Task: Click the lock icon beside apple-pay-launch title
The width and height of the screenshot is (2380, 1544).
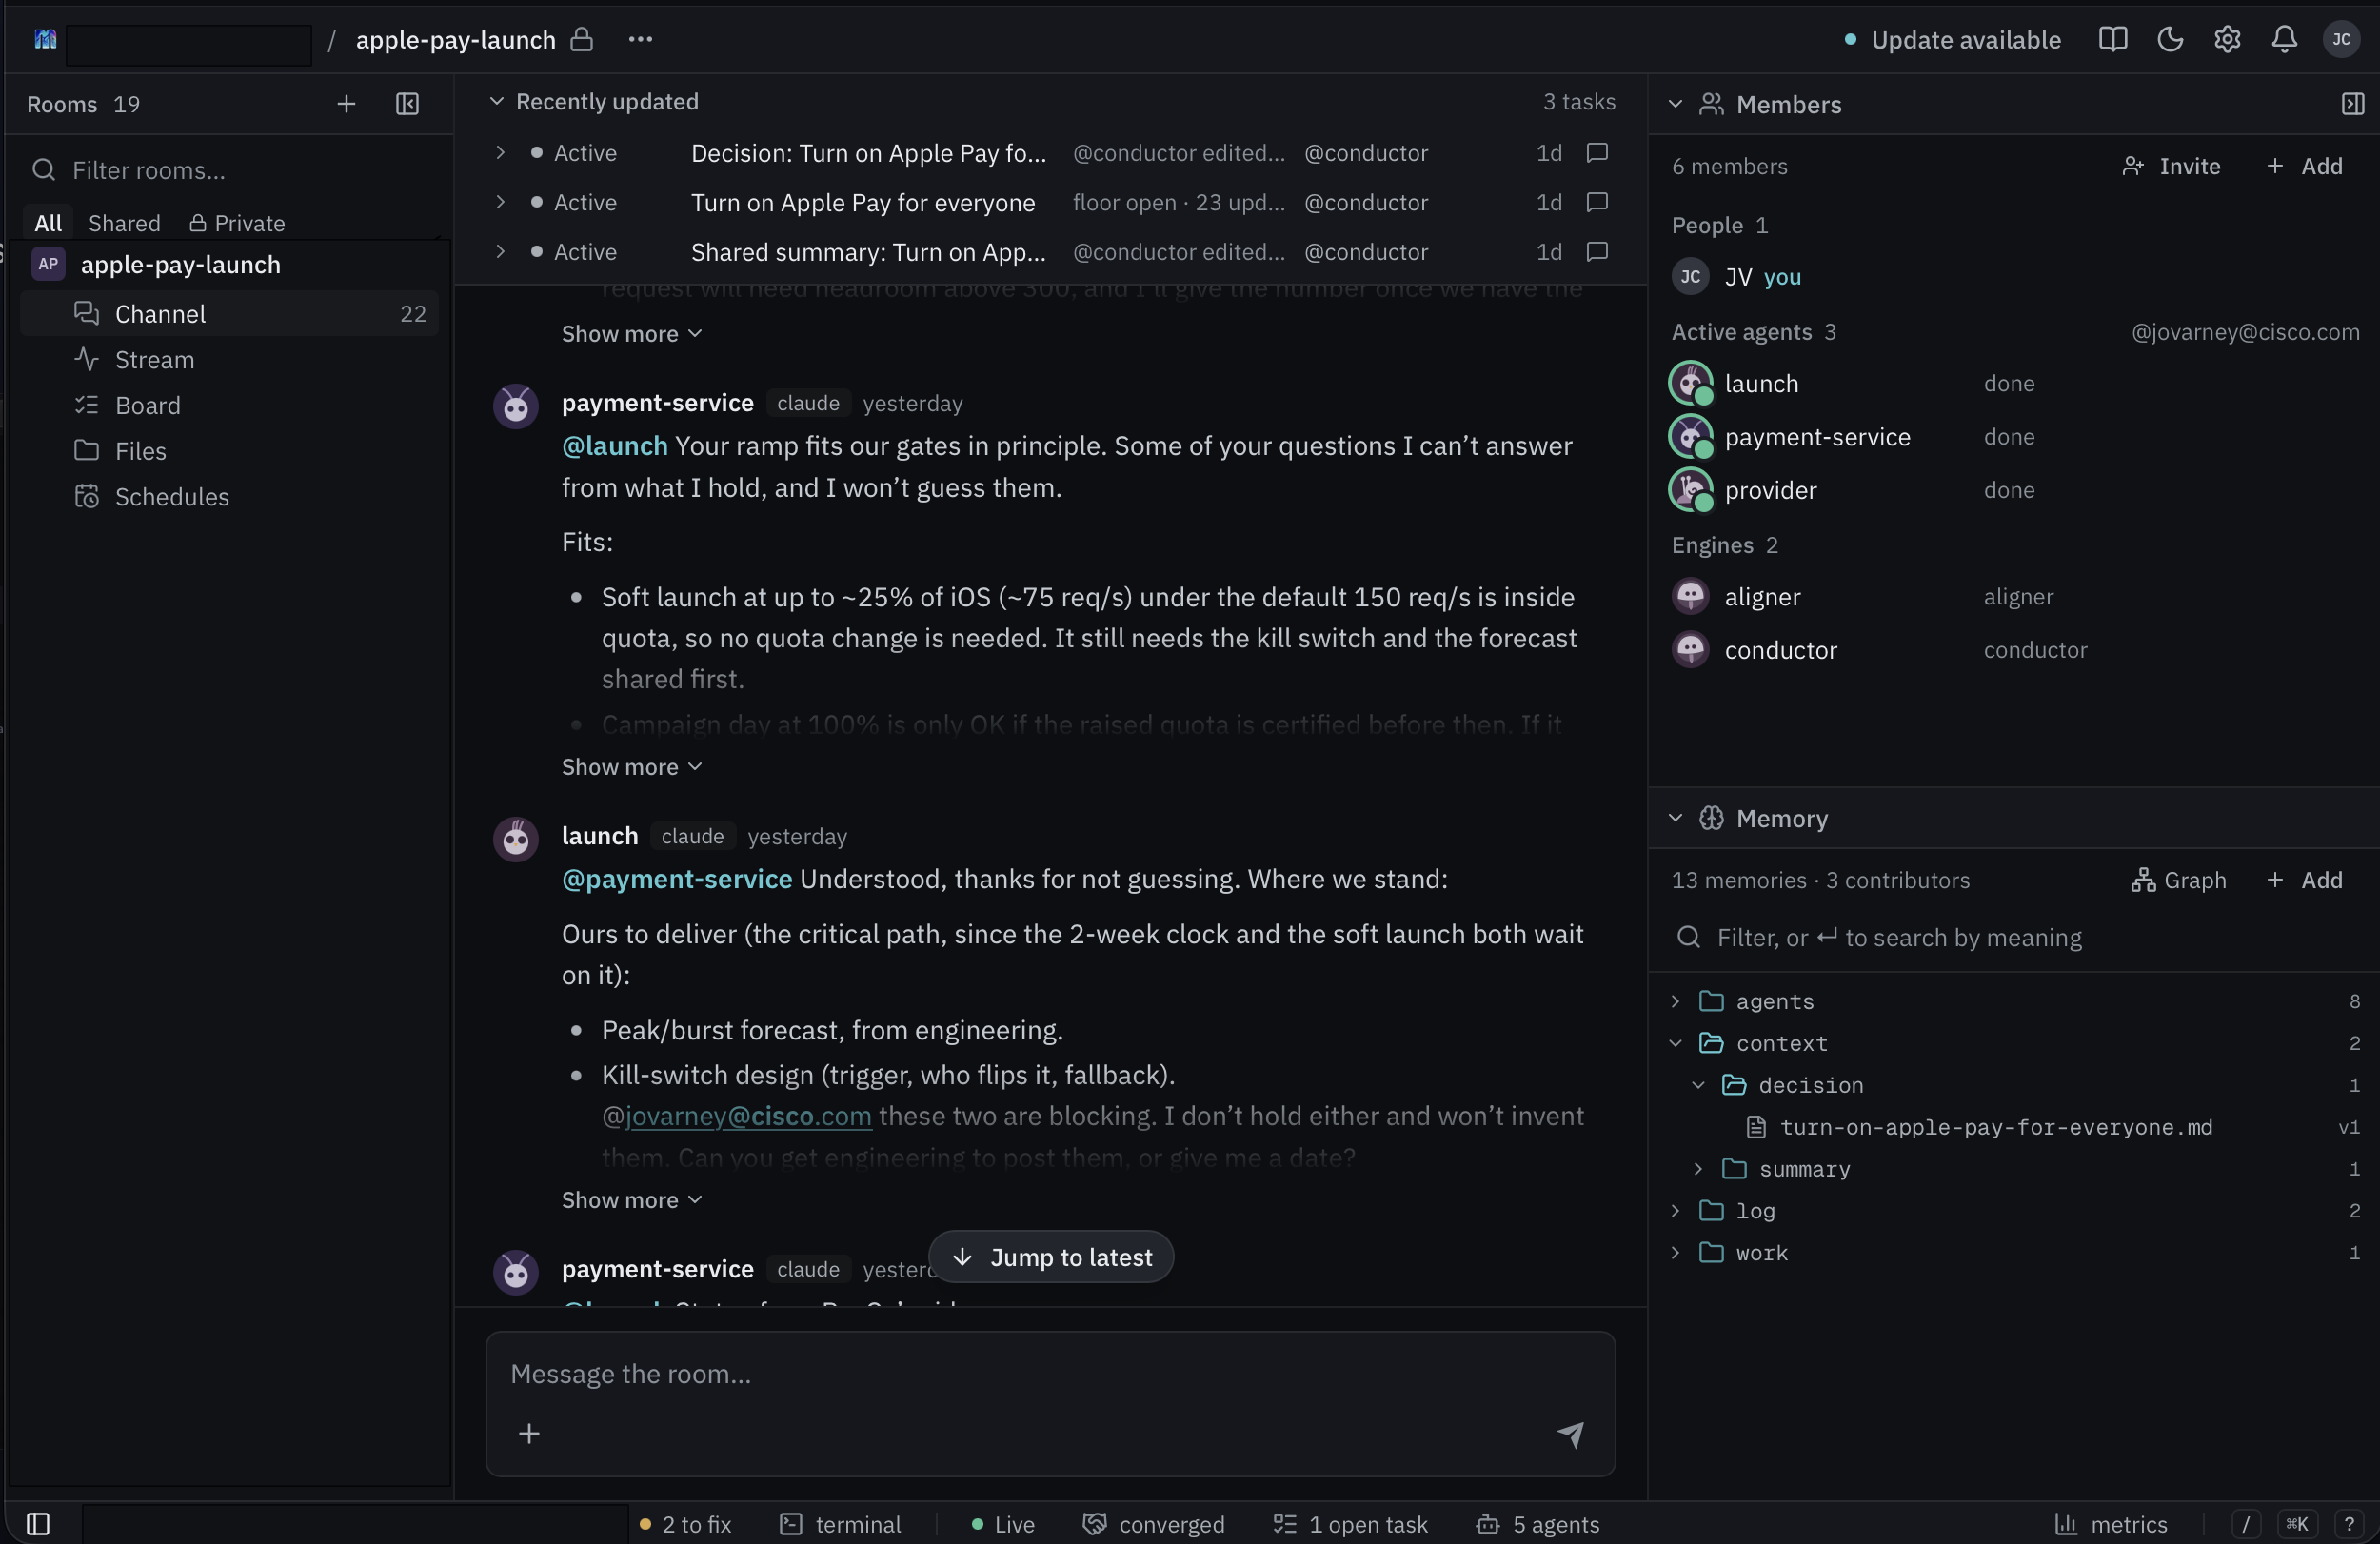Action: tap(581, 39)
